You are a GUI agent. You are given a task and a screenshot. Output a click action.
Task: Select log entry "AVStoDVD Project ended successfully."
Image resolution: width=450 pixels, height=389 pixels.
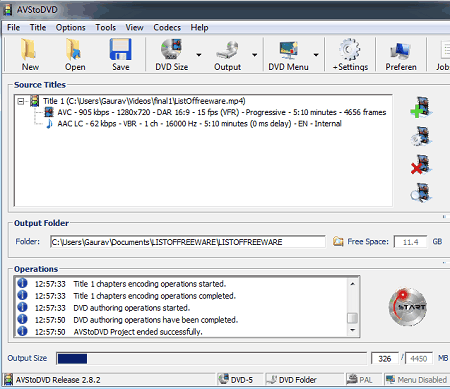click(138, 332)
